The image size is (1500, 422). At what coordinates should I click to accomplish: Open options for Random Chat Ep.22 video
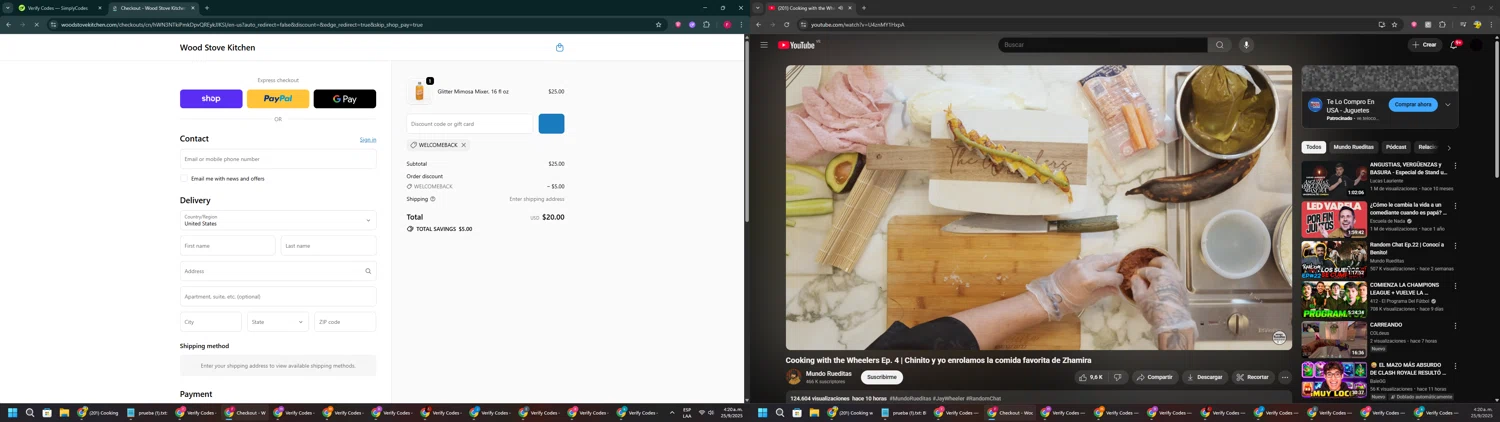pos(1455,246)
